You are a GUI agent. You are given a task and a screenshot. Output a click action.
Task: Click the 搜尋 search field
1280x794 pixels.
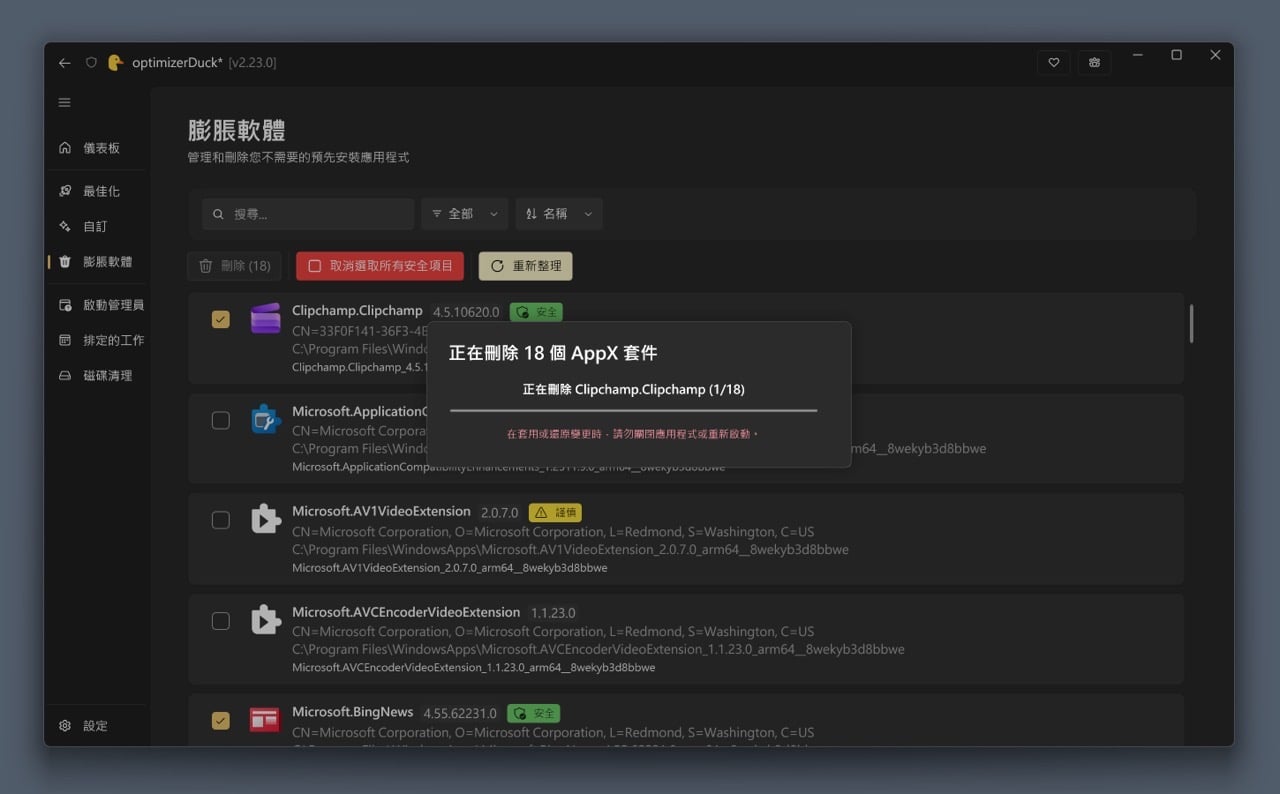(x=308, y=214)
